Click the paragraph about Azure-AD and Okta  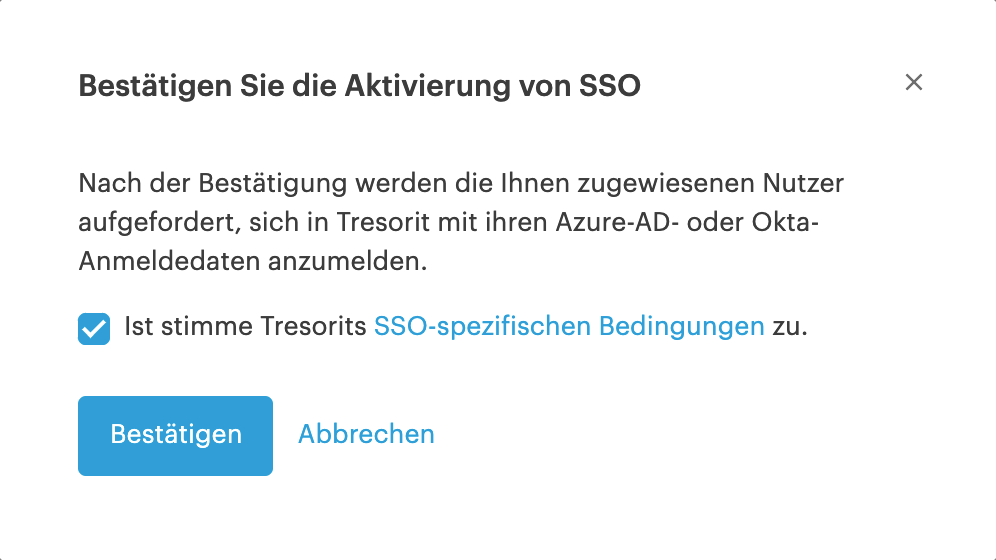461,222
